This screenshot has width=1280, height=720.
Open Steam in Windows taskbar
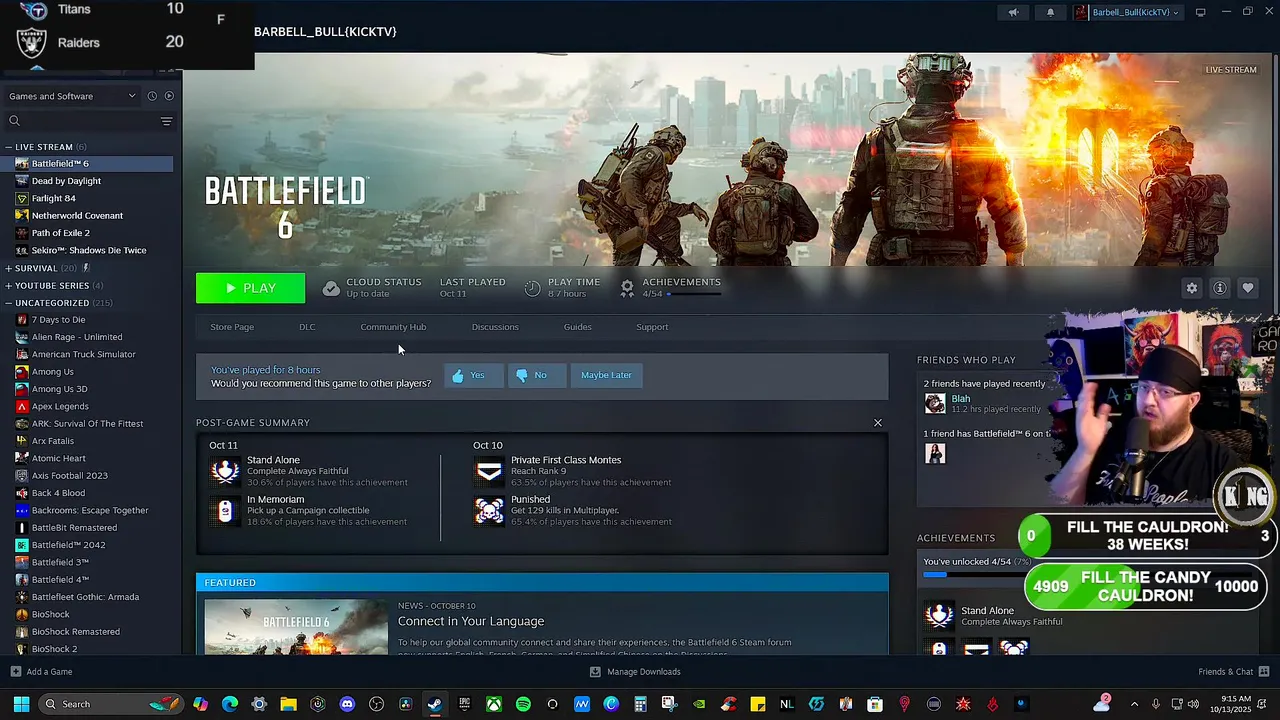(x=434, y=704)
